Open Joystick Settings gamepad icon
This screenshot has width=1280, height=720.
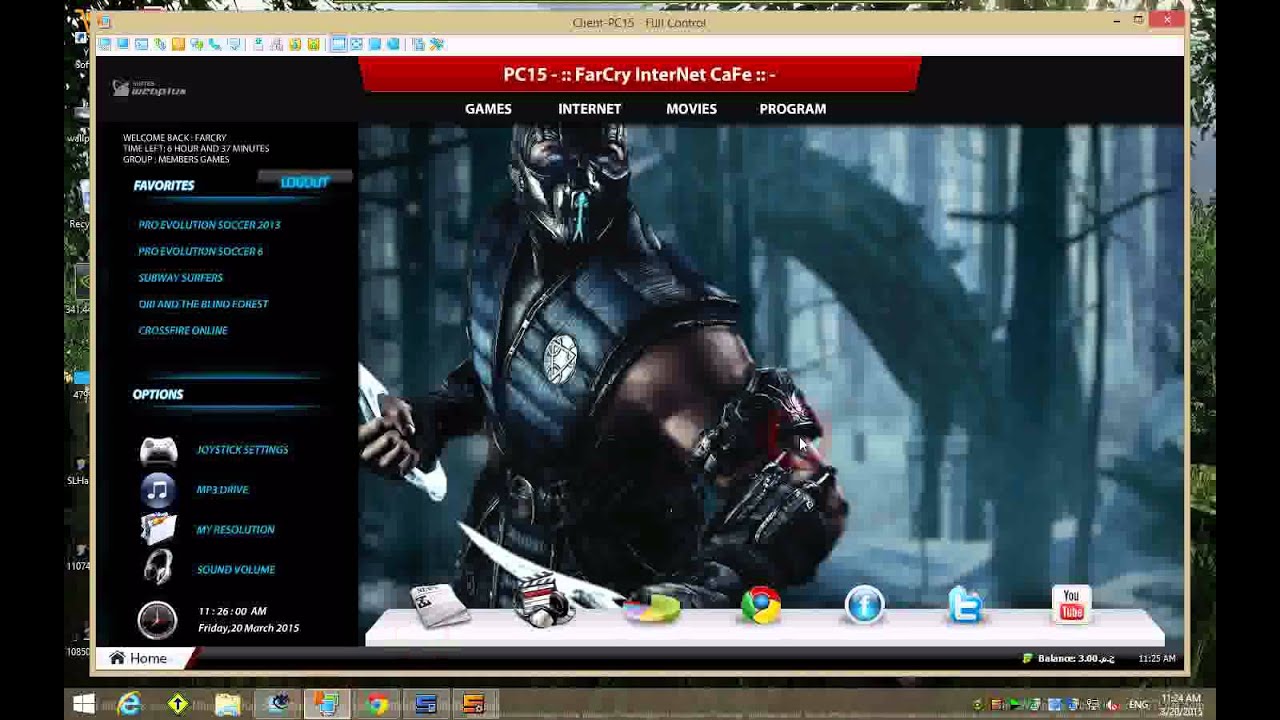point(158,451)
